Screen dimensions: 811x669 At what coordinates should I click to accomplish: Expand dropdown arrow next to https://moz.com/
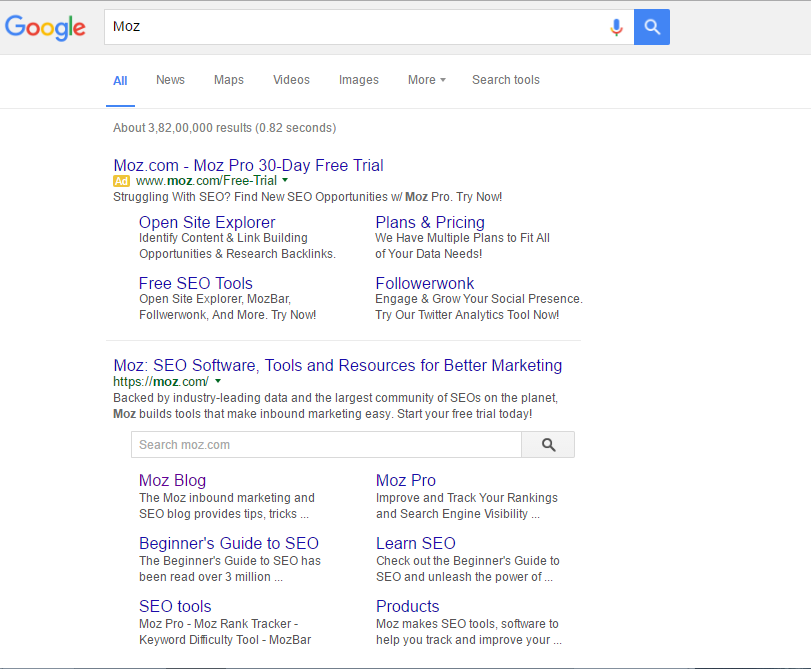pos(218,381)
